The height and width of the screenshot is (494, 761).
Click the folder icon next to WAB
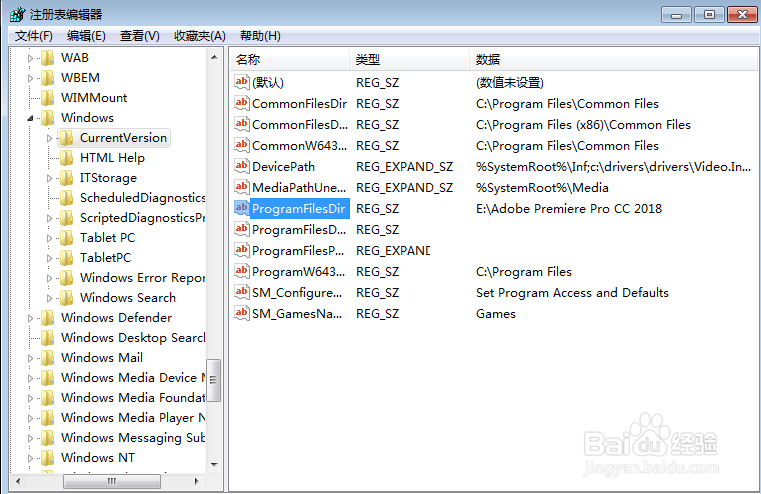(48, 58)
